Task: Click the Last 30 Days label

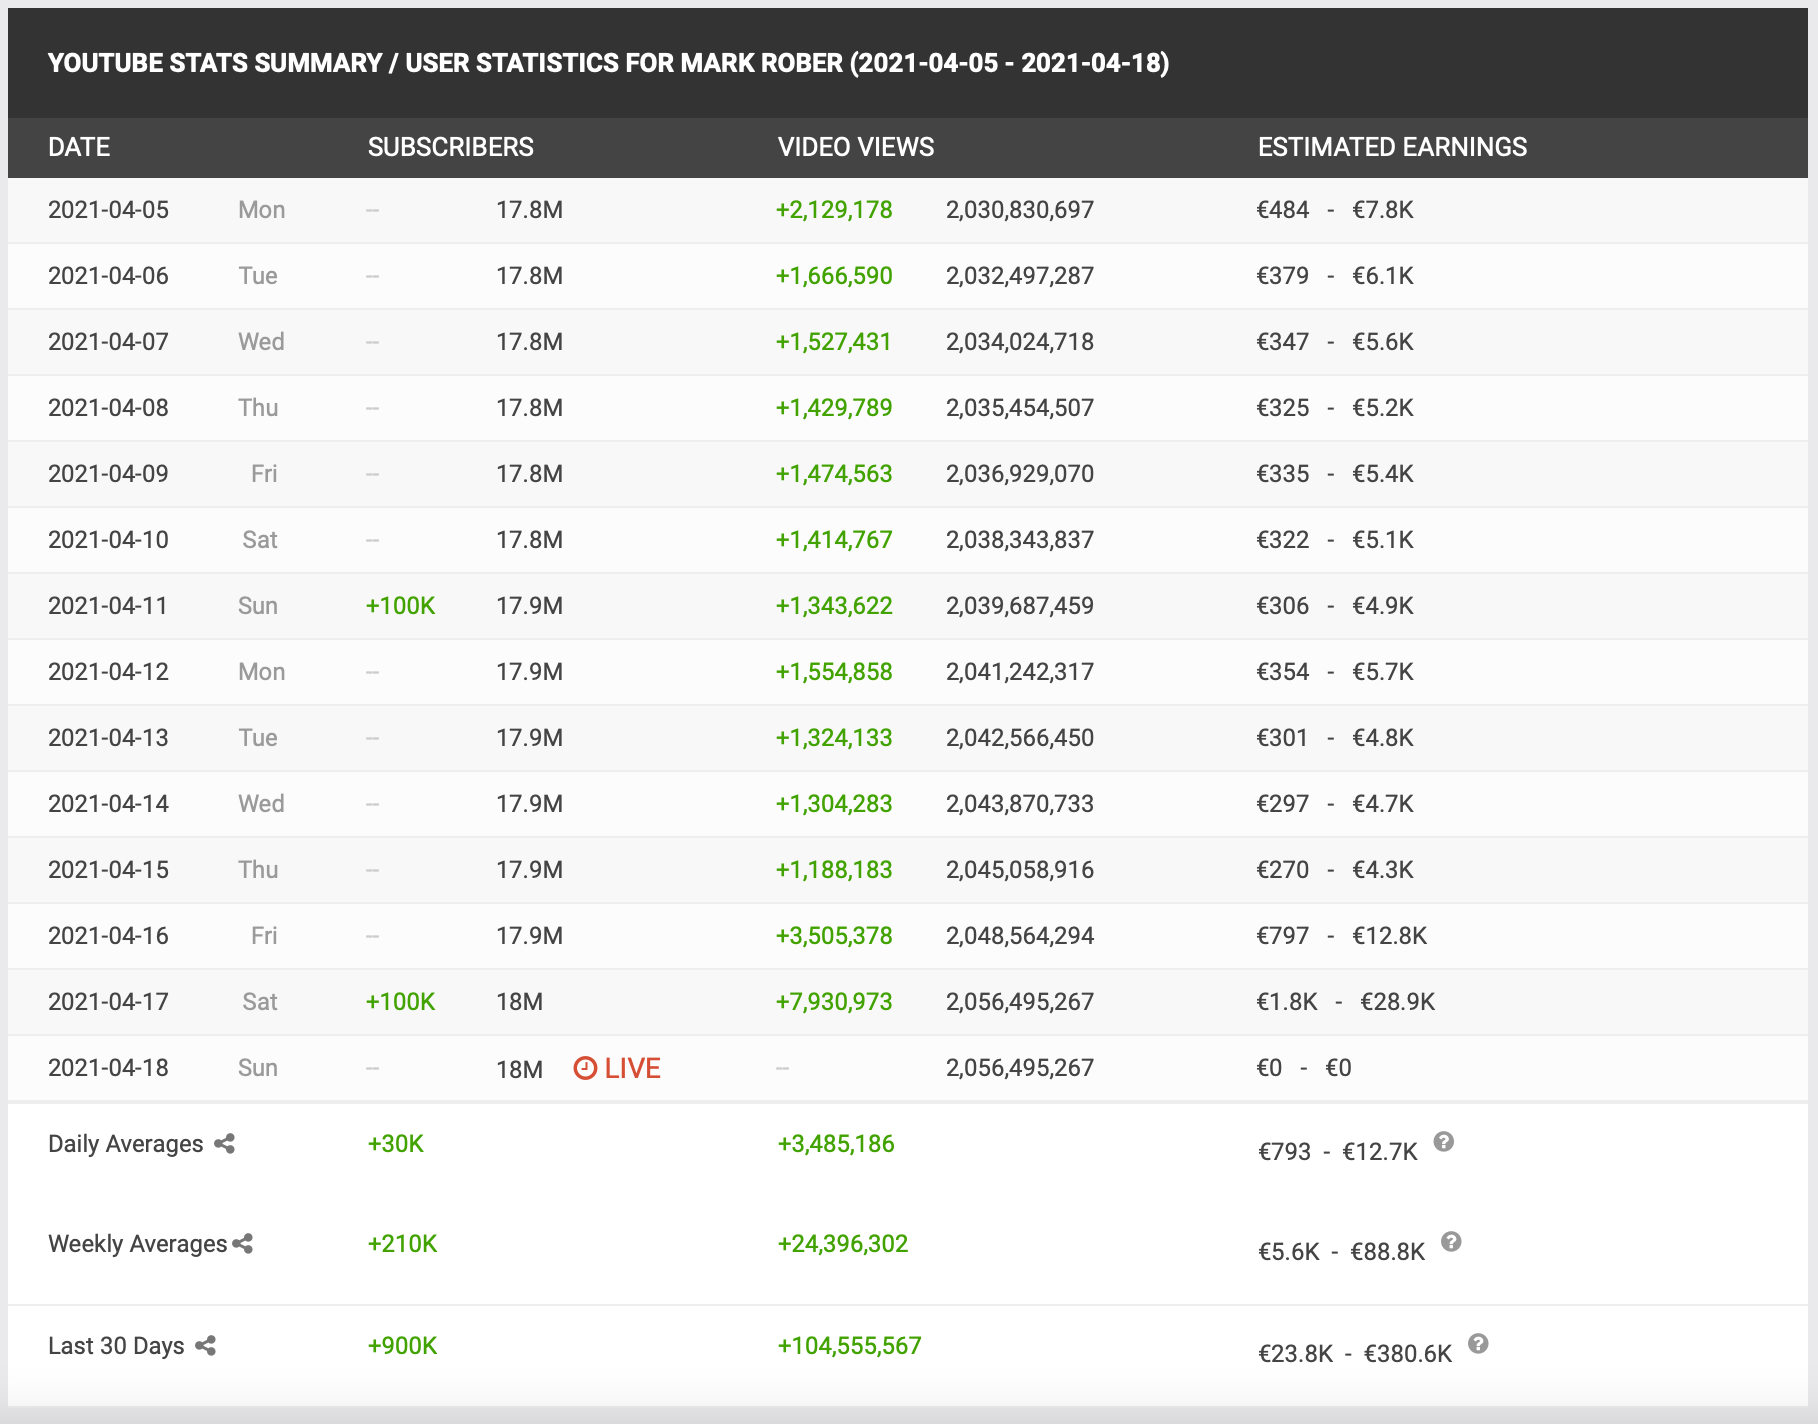Action: pyautogui.click(x=116, y=1346)
